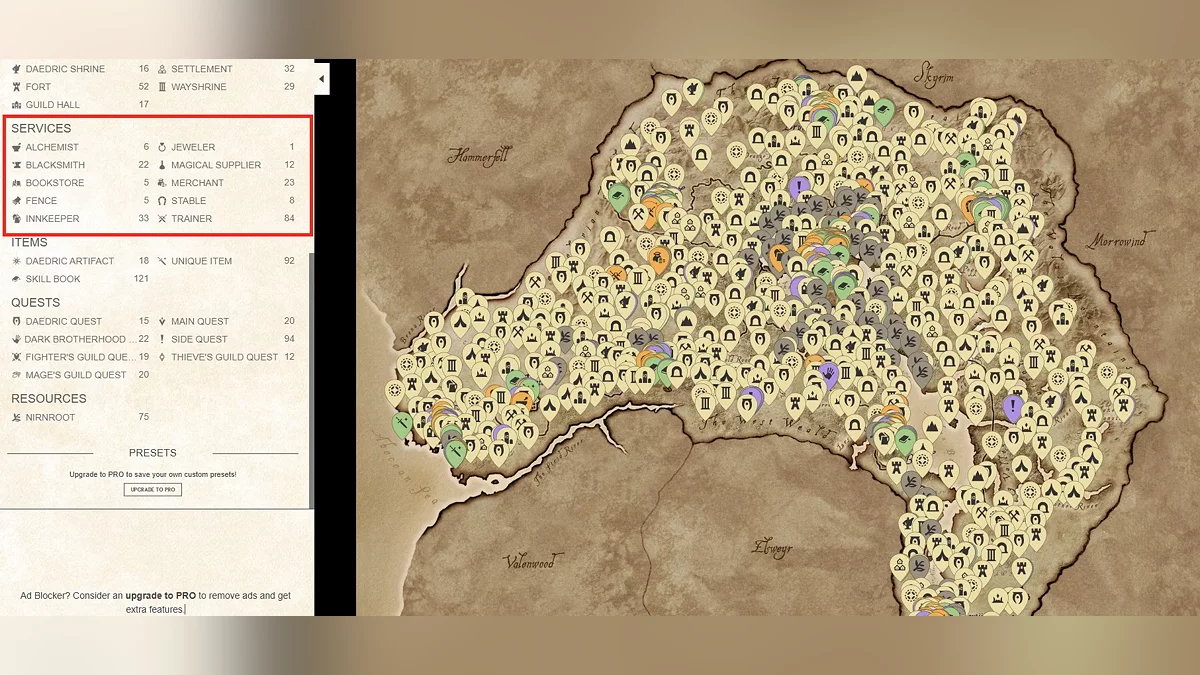
Task: Click the Skill Book icon under Items
Action: (x=16, y=279)
